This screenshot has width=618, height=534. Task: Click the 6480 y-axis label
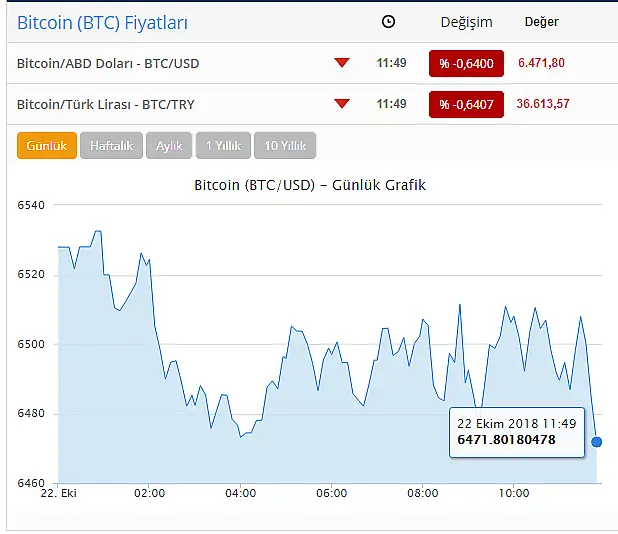(31, 413)
